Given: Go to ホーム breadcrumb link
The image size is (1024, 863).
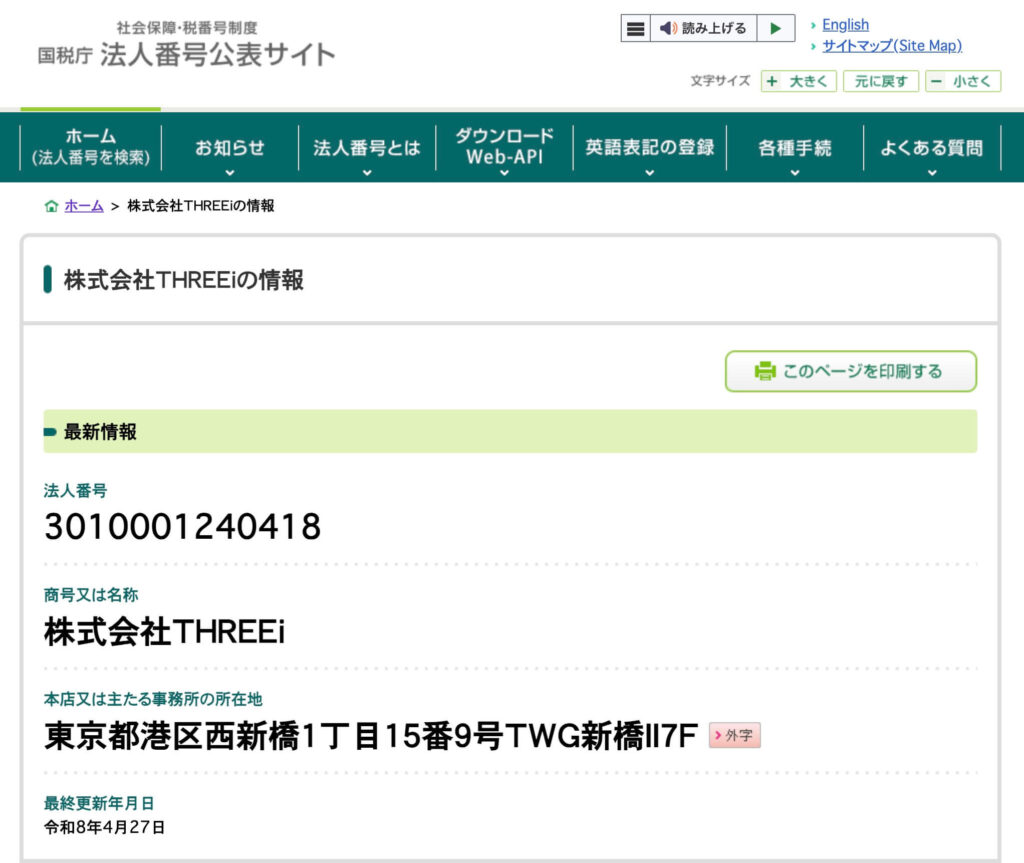Looking at the screenshot, I should [x=84, y=206].
